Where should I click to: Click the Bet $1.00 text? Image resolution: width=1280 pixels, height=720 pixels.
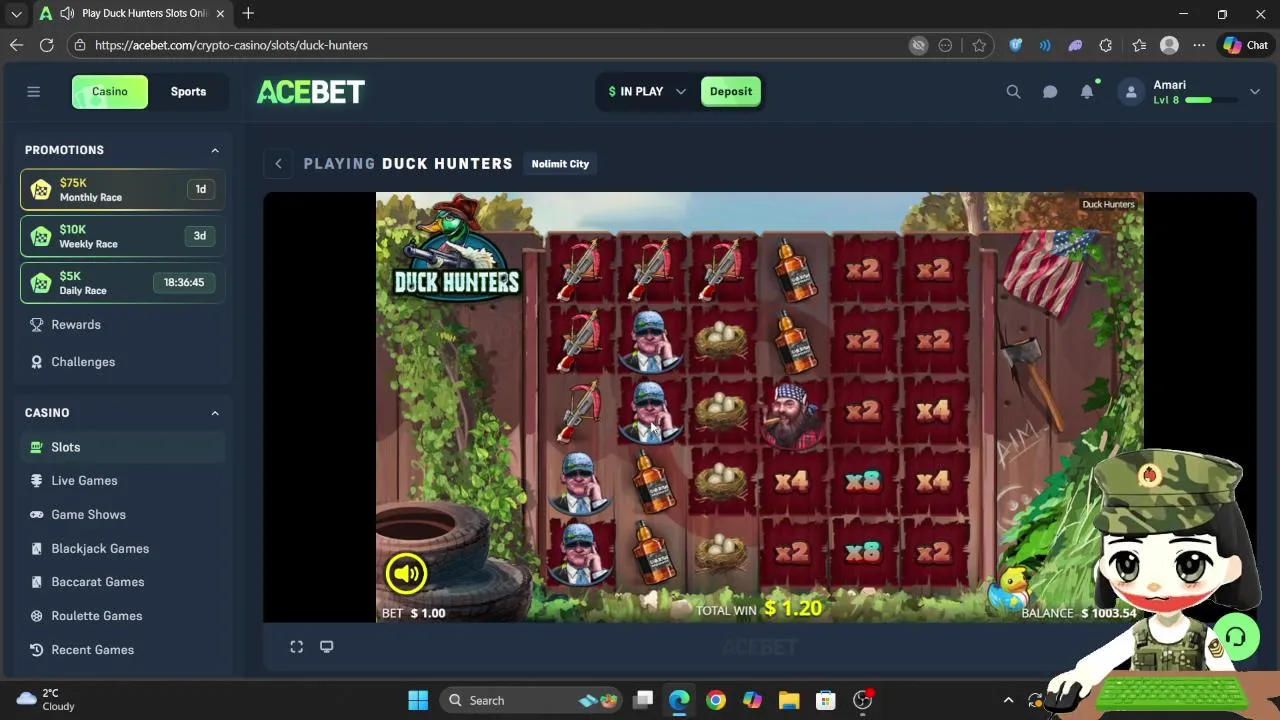(x=413, y=613)
